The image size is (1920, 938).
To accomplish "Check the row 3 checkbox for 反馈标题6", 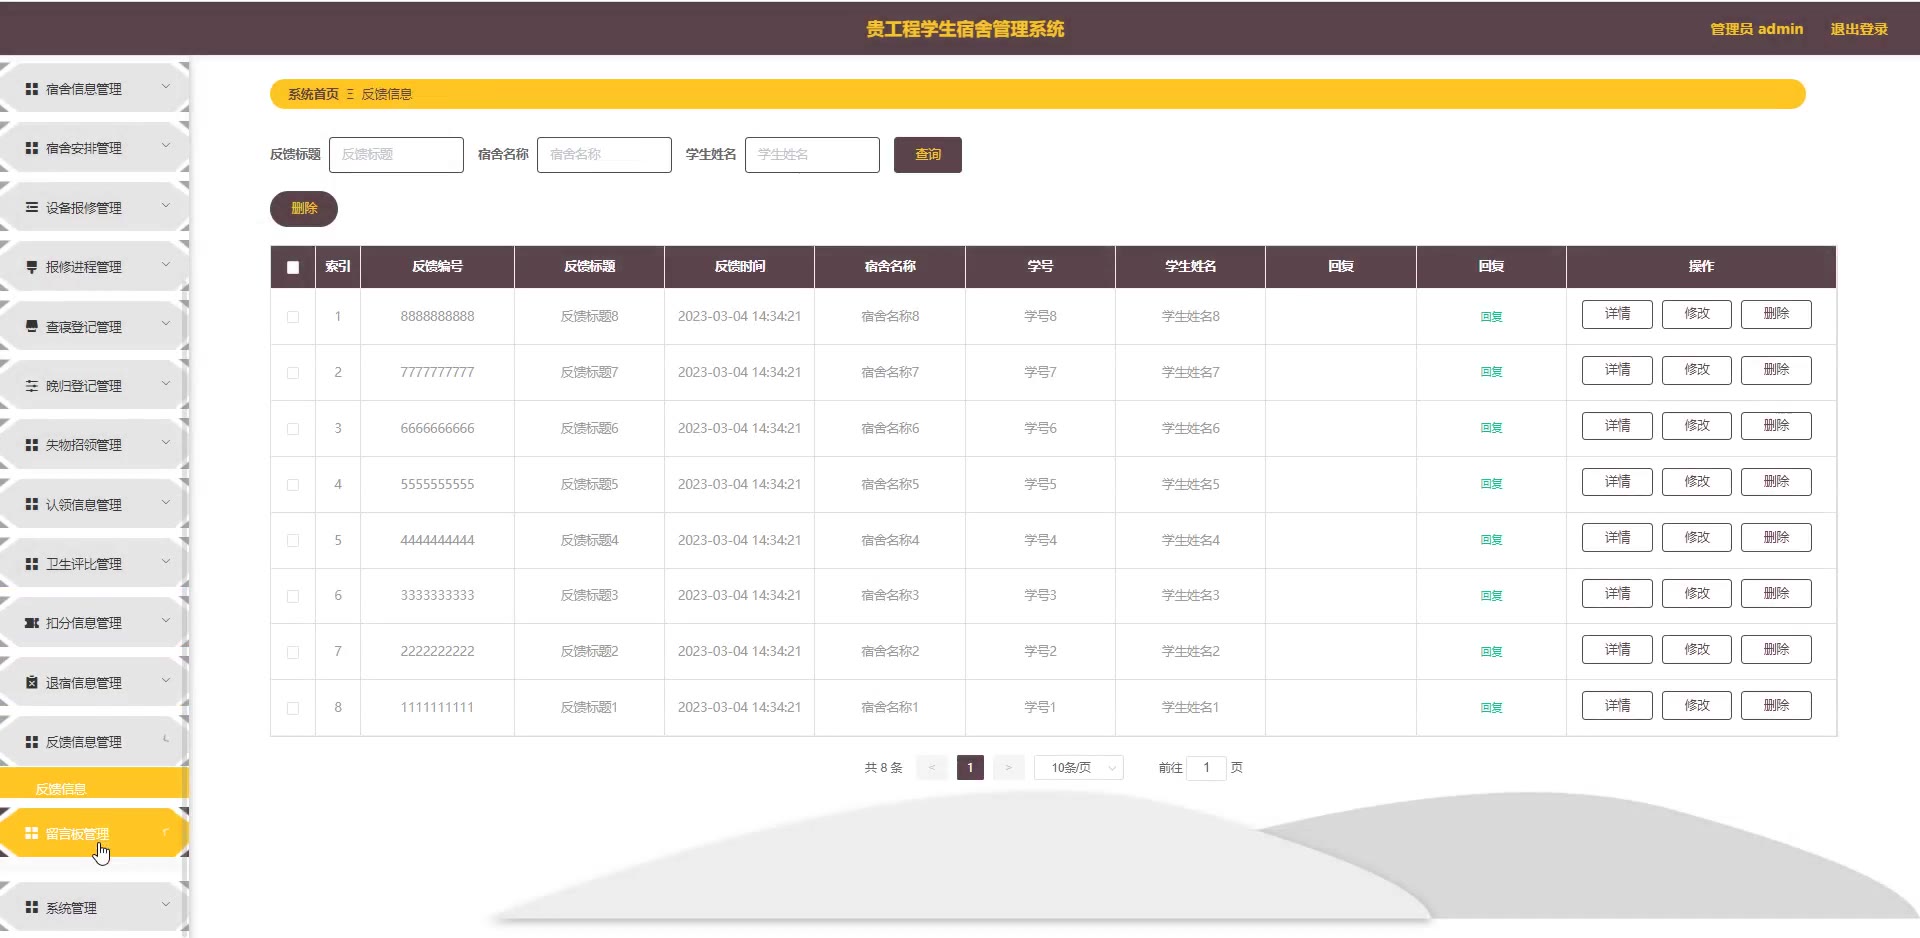I will 293,429.
